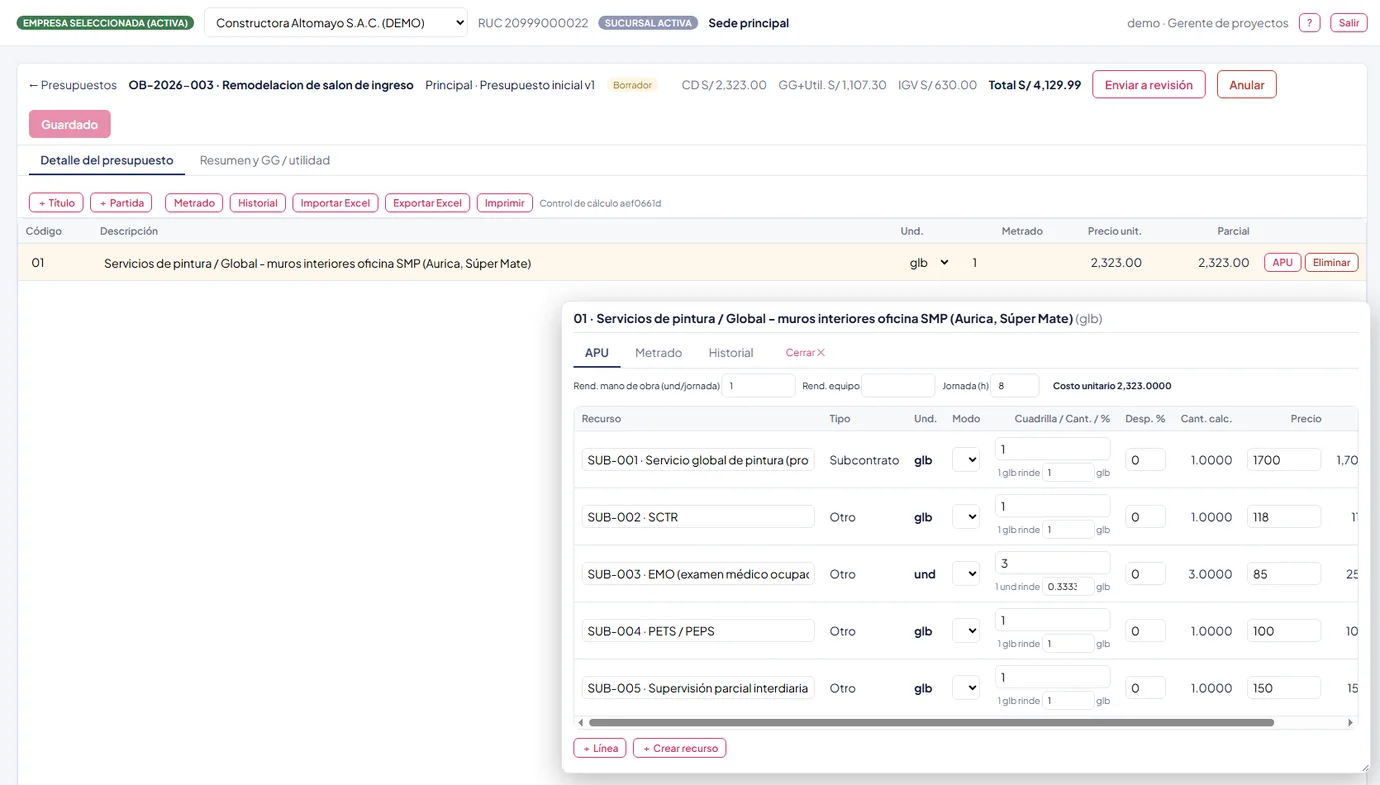Add a new Línea to the APU
Viewport: 1380px width, 785px height.
click(x=600, y=748)
